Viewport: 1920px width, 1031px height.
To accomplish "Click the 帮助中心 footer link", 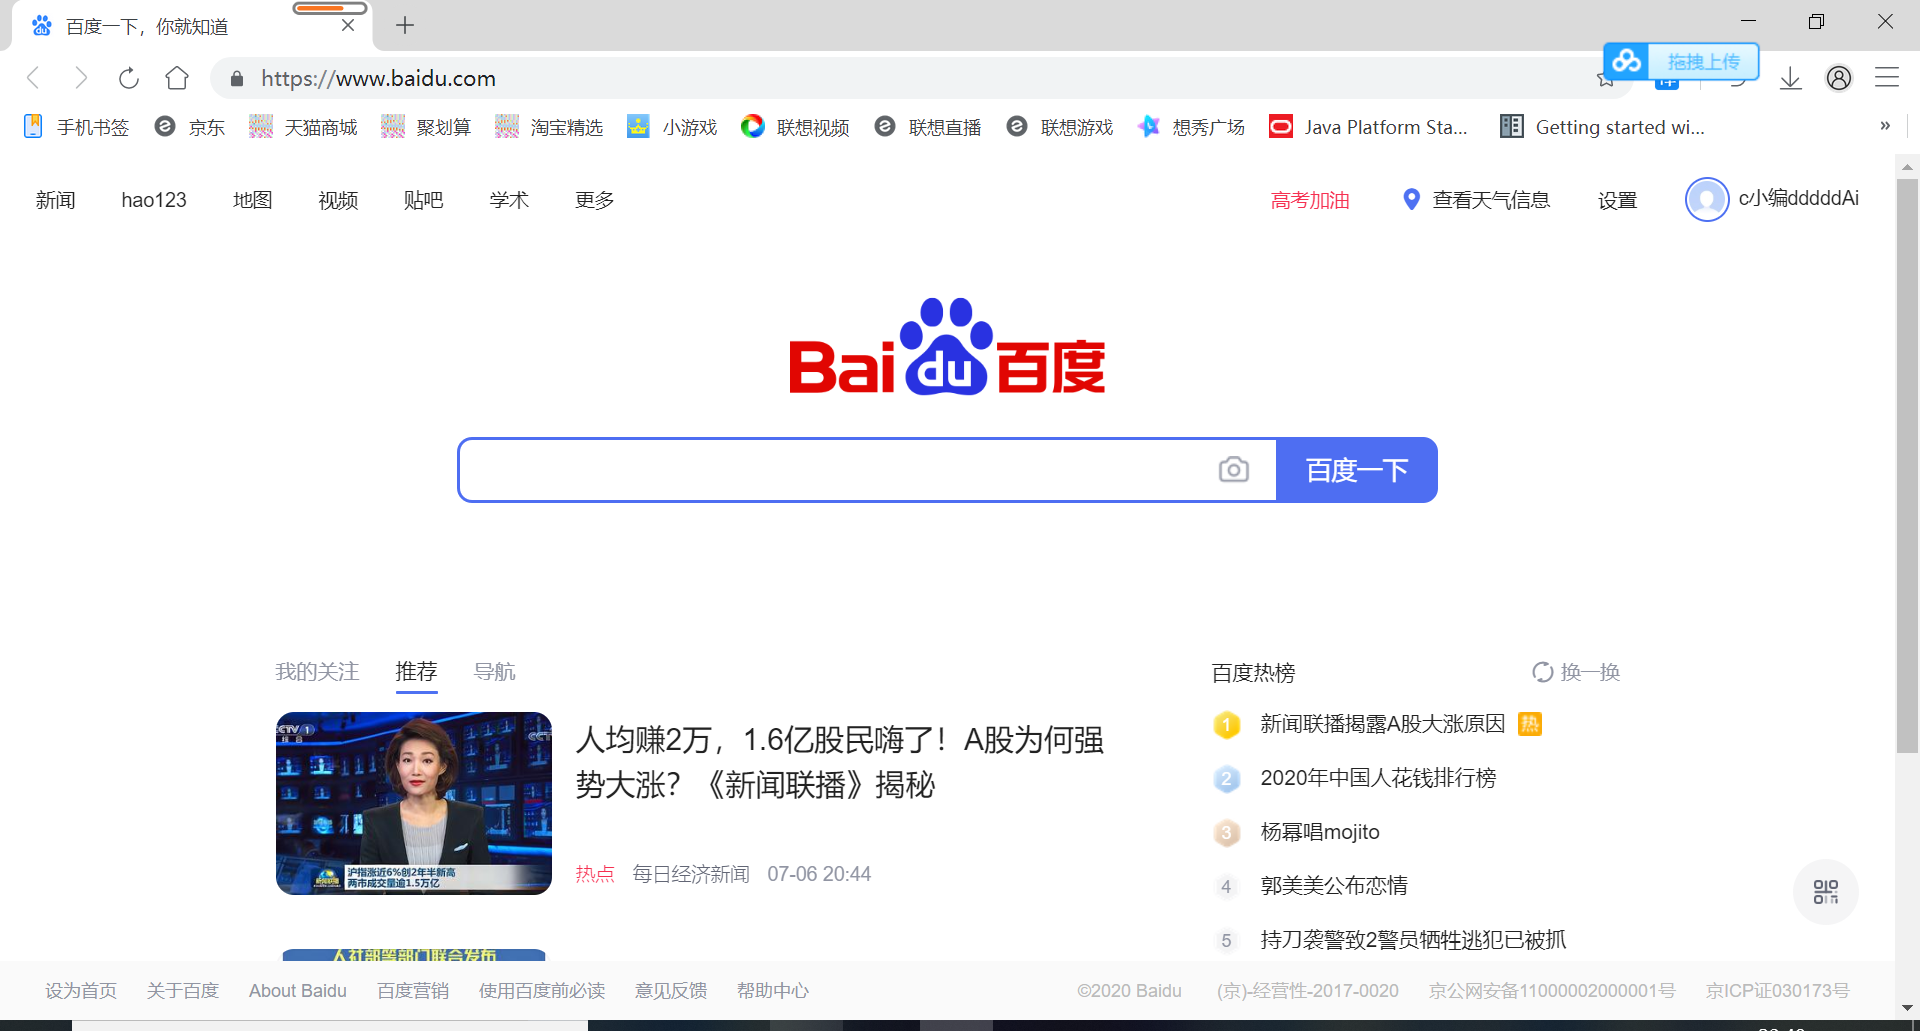I will (773, 991).
